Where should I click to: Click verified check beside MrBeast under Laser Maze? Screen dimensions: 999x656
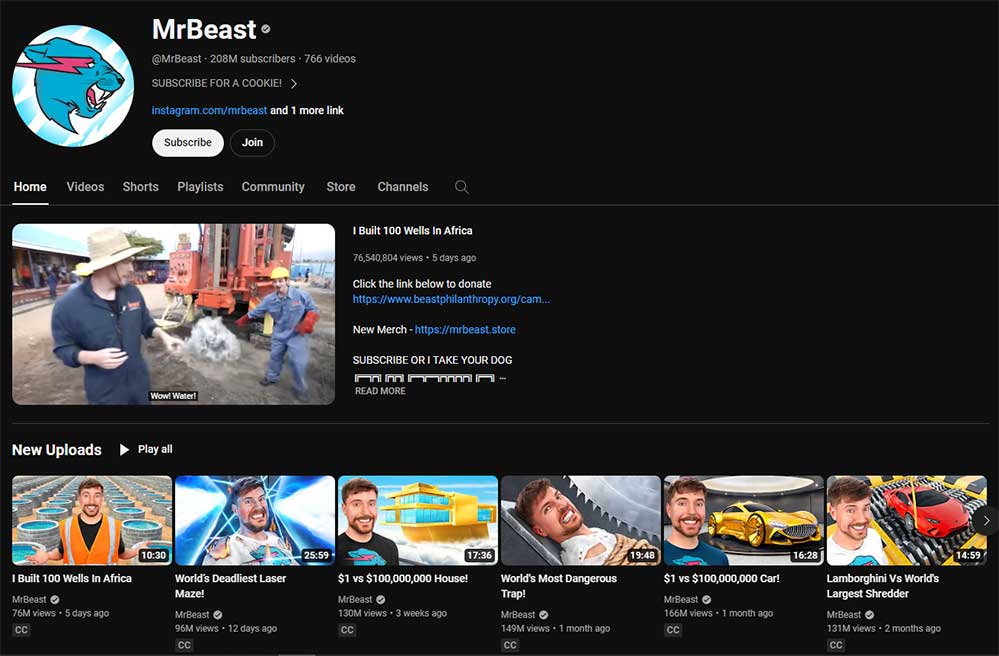(x=218, y=615)
